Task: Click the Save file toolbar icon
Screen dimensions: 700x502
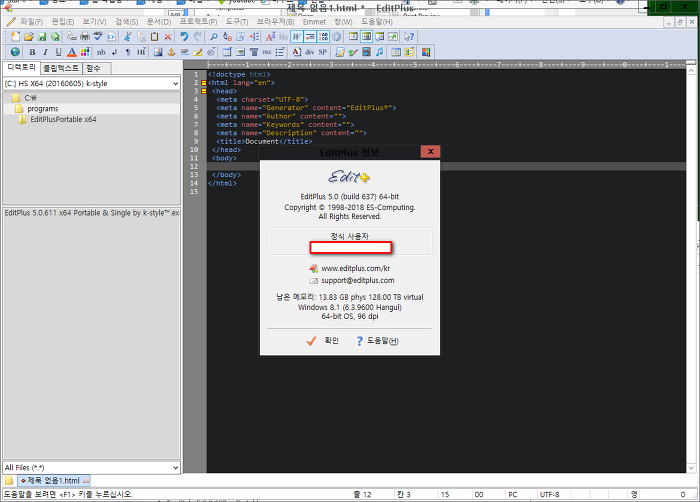Action: [x=43, y=37]
